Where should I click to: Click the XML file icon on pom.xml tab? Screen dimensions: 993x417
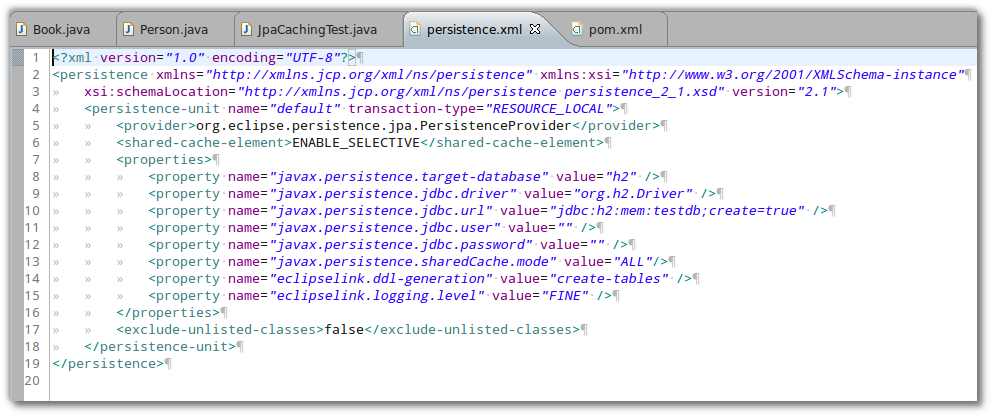pos(577,29)
